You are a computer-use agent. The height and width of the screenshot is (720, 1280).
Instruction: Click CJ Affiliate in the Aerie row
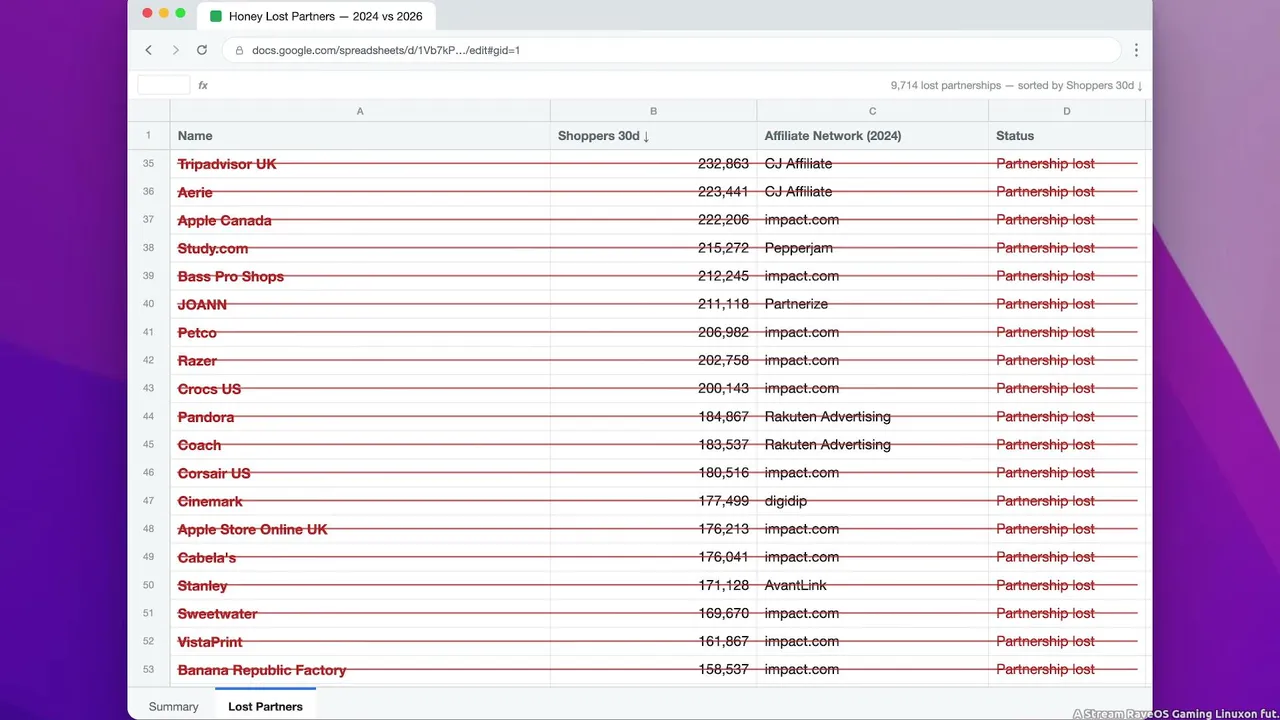pos(798,192)
